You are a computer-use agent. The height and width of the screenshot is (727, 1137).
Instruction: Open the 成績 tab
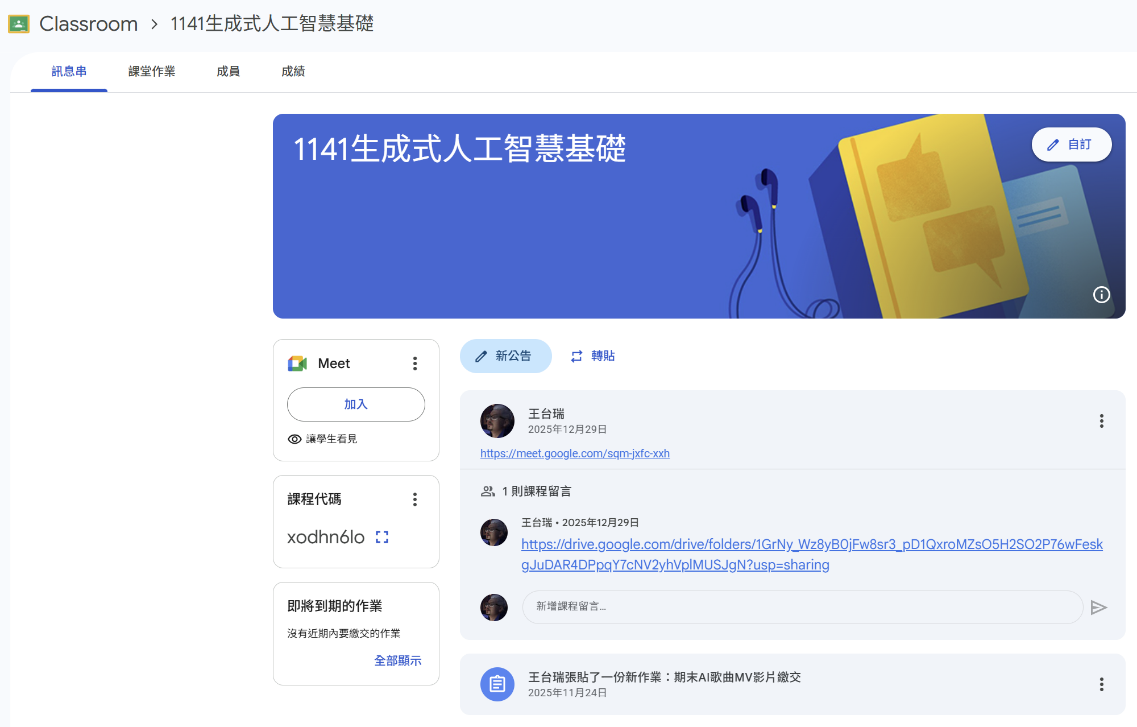click(x=293, y=72)
